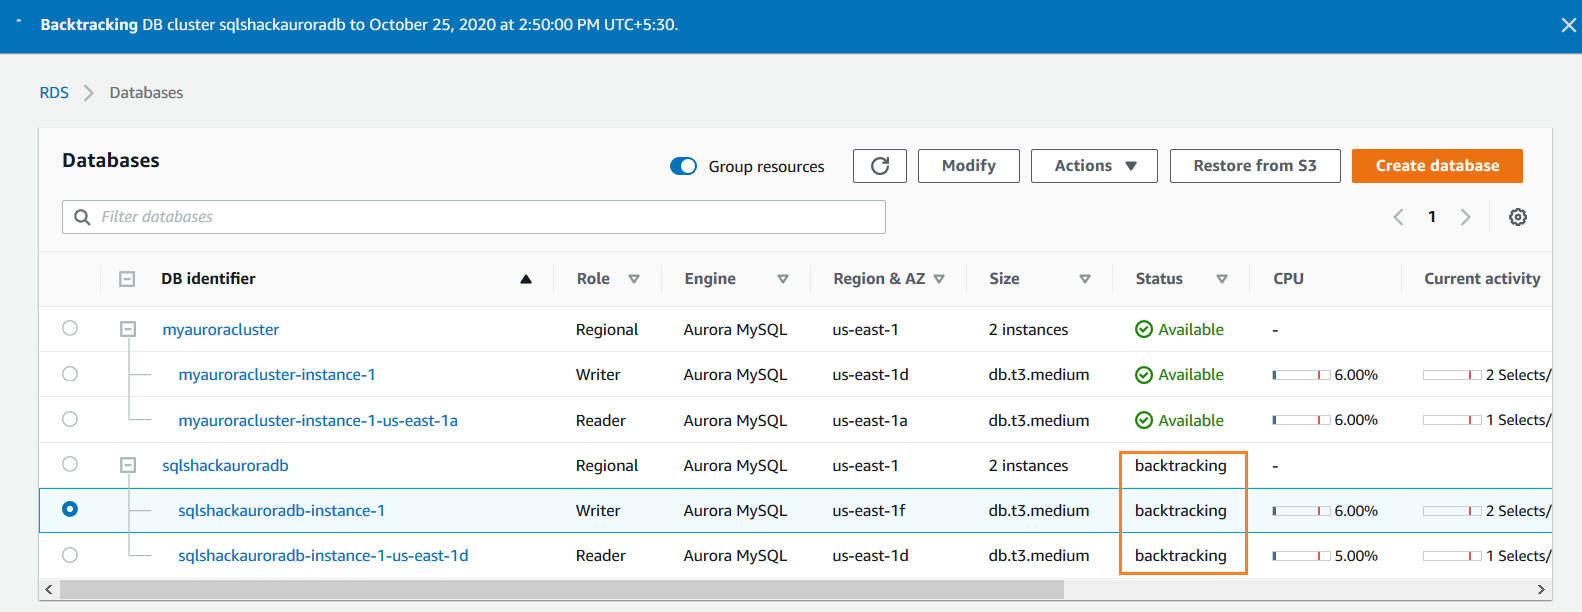The width and height of the screenshot is (1582, 612).
Task: Click the Create database button
Action: click(x=1437, y=166)
